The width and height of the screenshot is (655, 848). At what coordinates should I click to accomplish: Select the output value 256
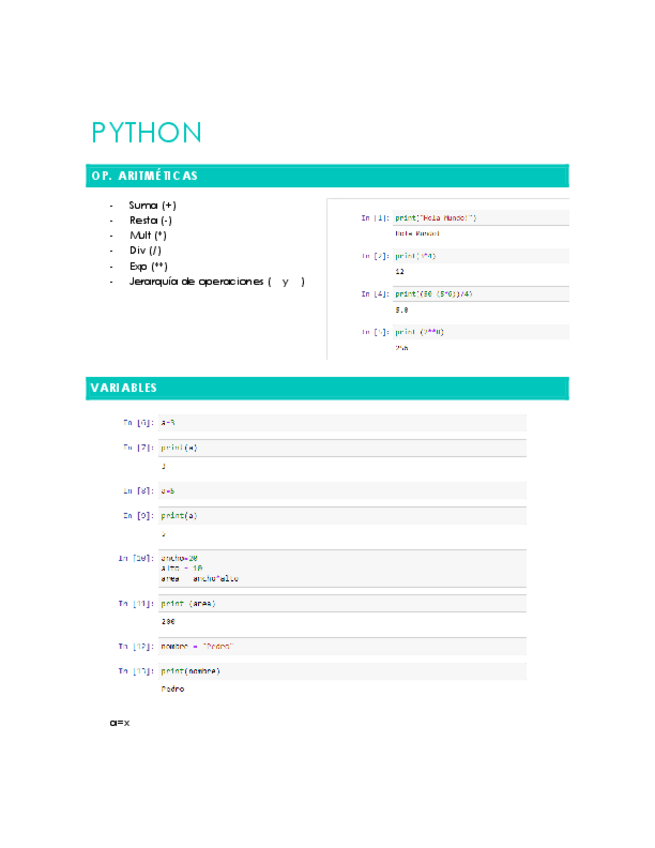(401, 348)
